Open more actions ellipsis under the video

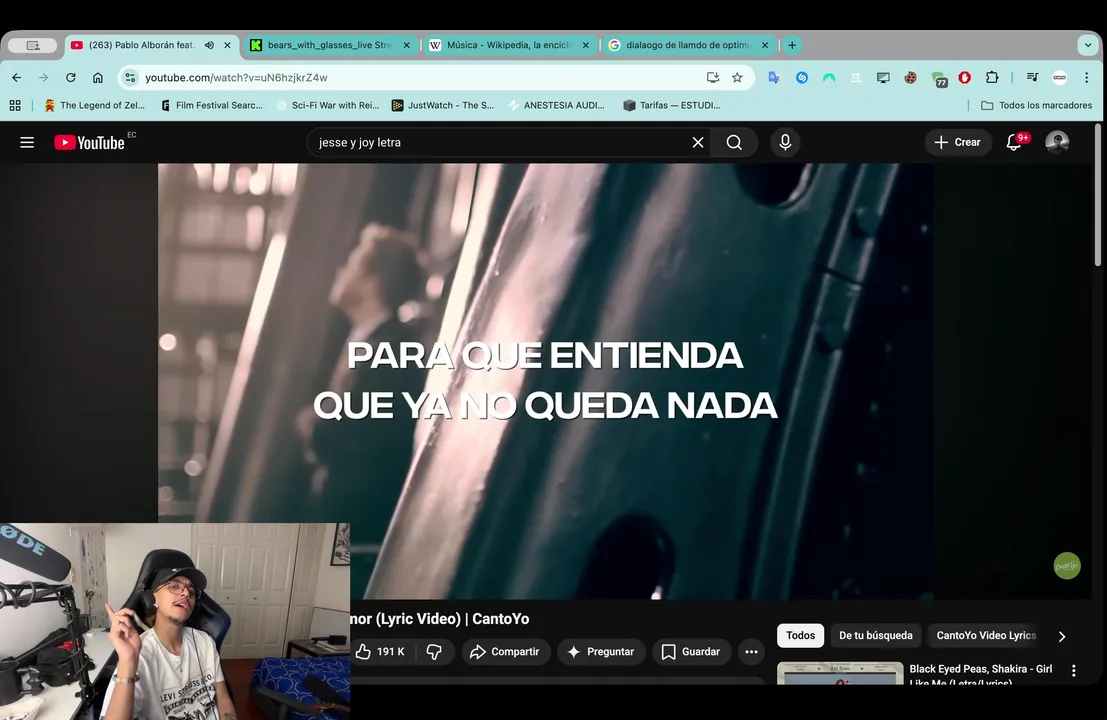tap(751, 652)
